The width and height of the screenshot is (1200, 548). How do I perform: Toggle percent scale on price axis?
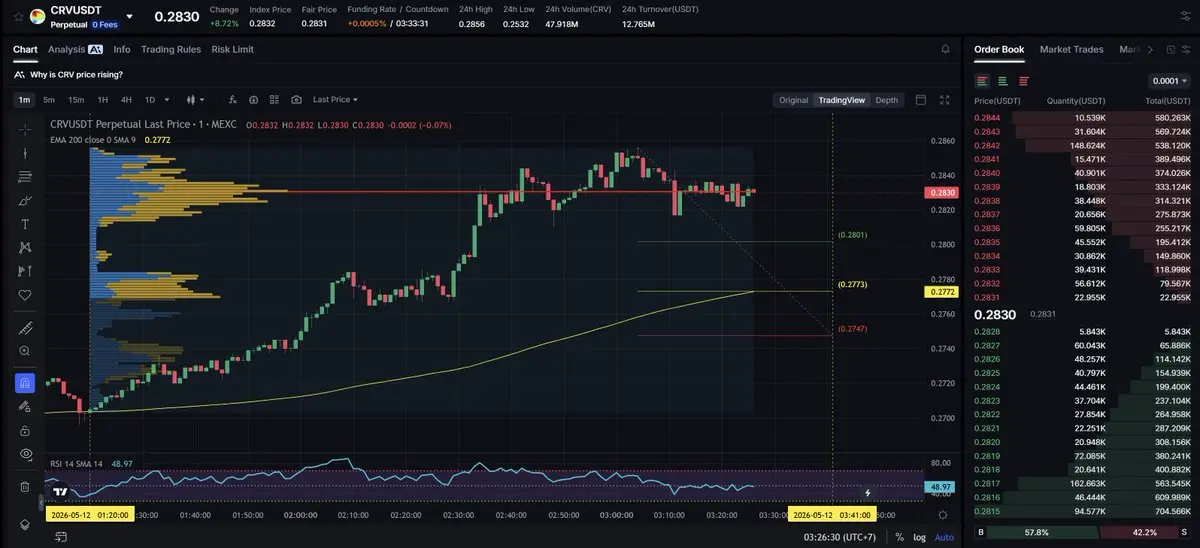pos(899,537)
